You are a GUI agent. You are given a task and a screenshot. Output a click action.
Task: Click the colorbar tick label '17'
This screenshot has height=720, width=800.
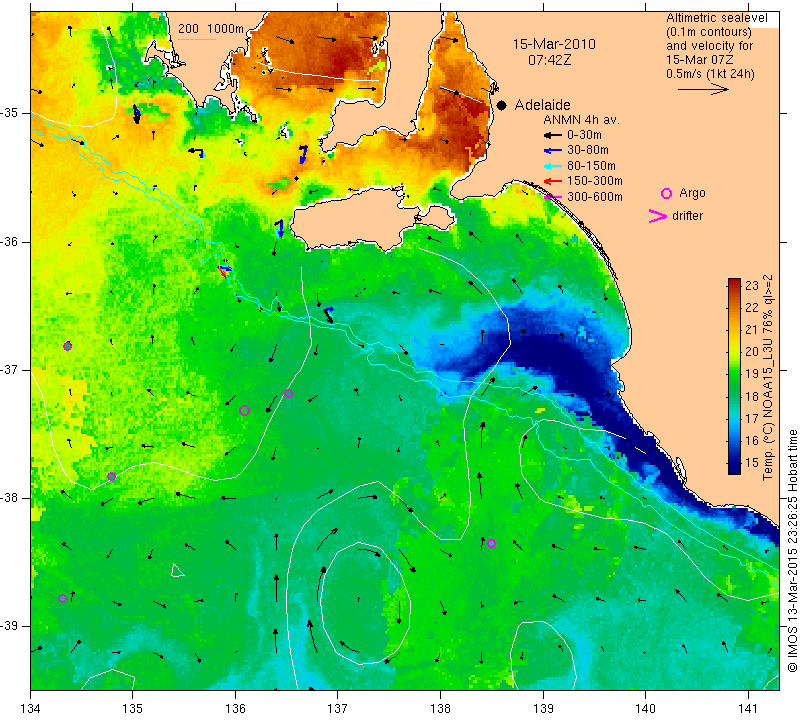tap(752, 418)
